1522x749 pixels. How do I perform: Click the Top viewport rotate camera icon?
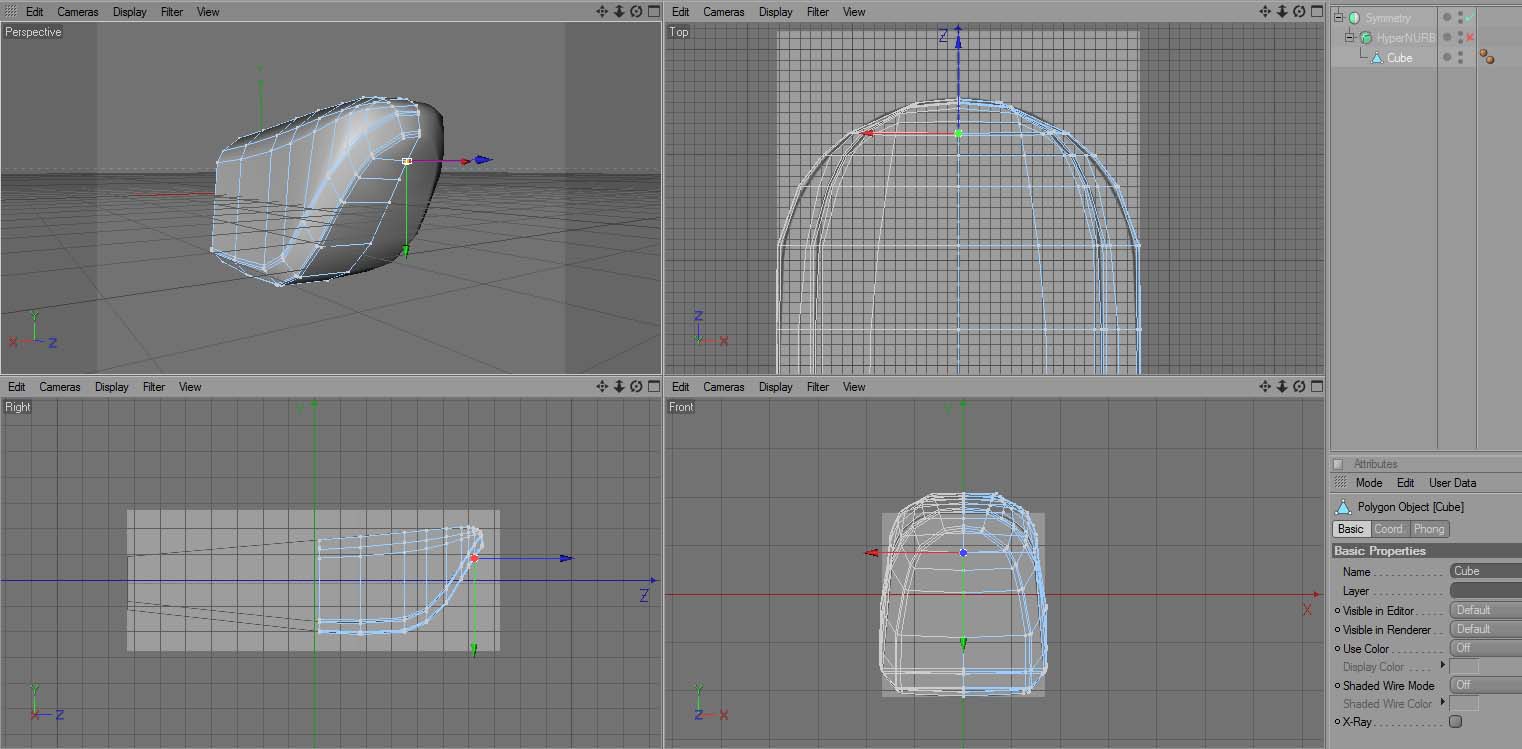point(1299,11)
